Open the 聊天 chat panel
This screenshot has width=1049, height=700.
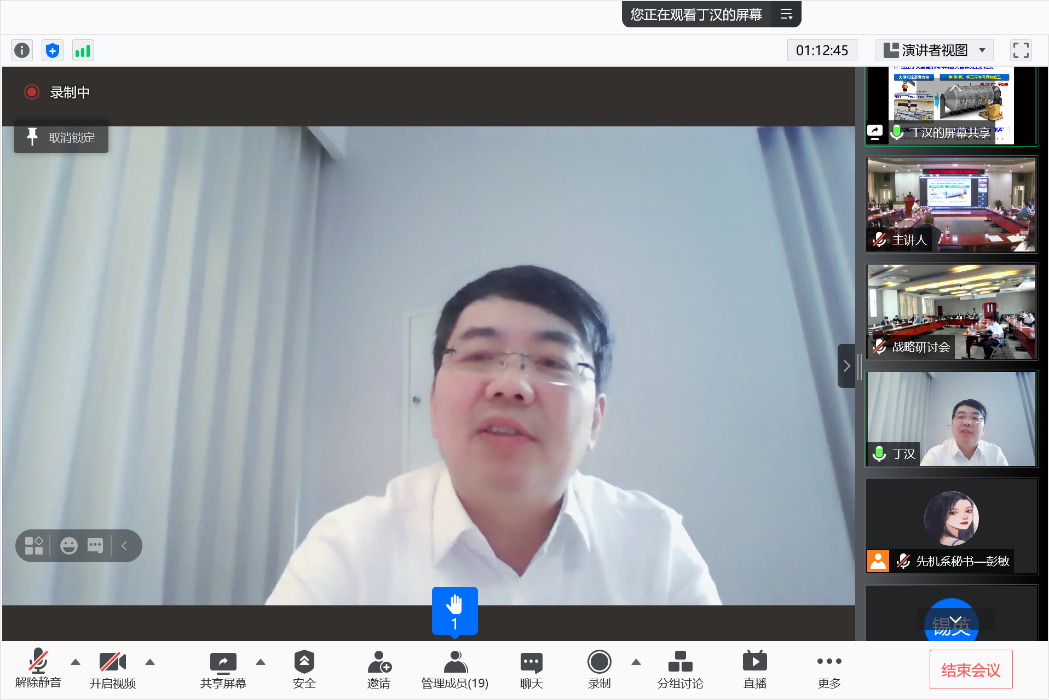[531, 669]
